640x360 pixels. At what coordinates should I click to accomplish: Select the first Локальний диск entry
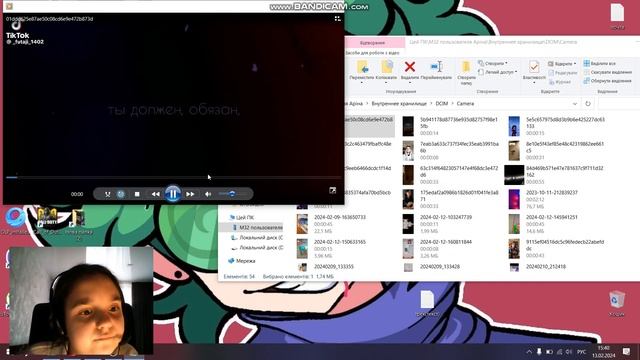(x=258, y=238)
